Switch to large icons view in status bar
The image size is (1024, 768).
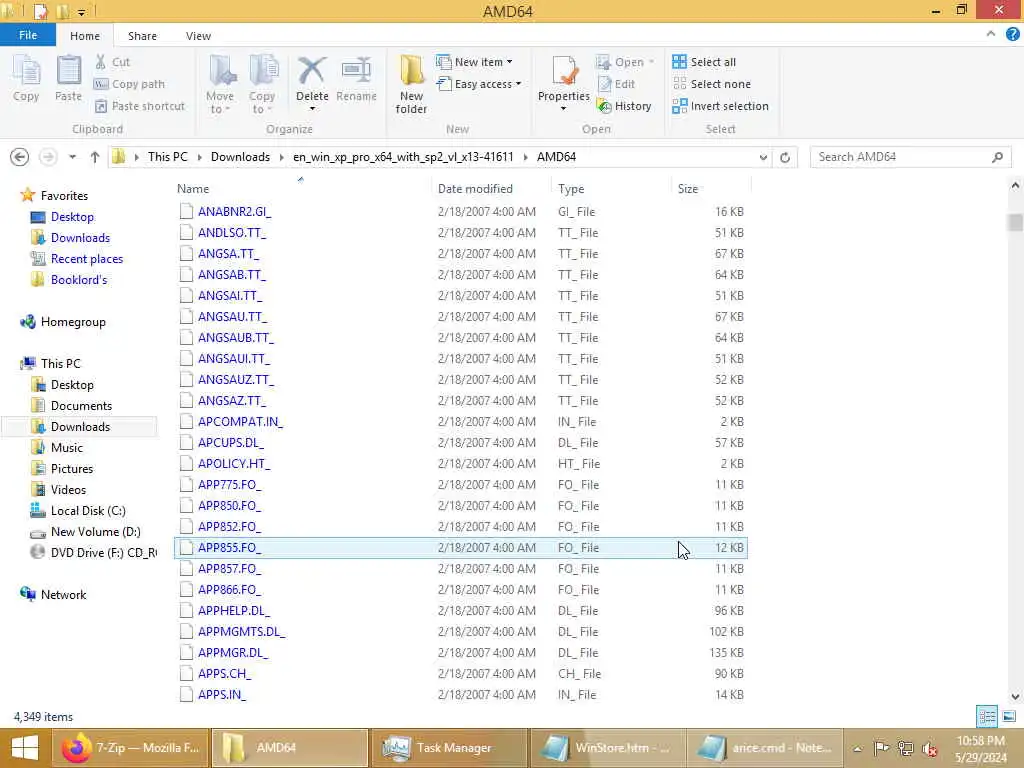coord(1009,716)
